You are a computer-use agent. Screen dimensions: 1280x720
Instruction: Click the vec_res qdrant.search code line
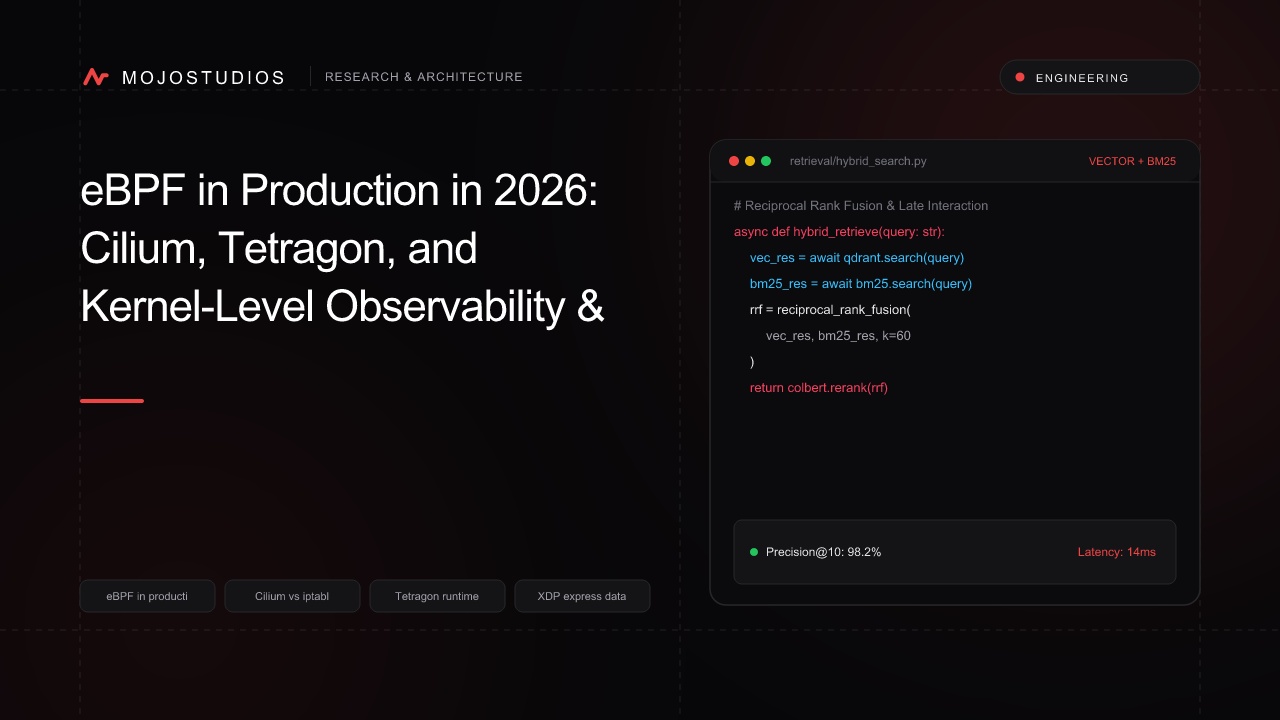[x=857, y=257]
